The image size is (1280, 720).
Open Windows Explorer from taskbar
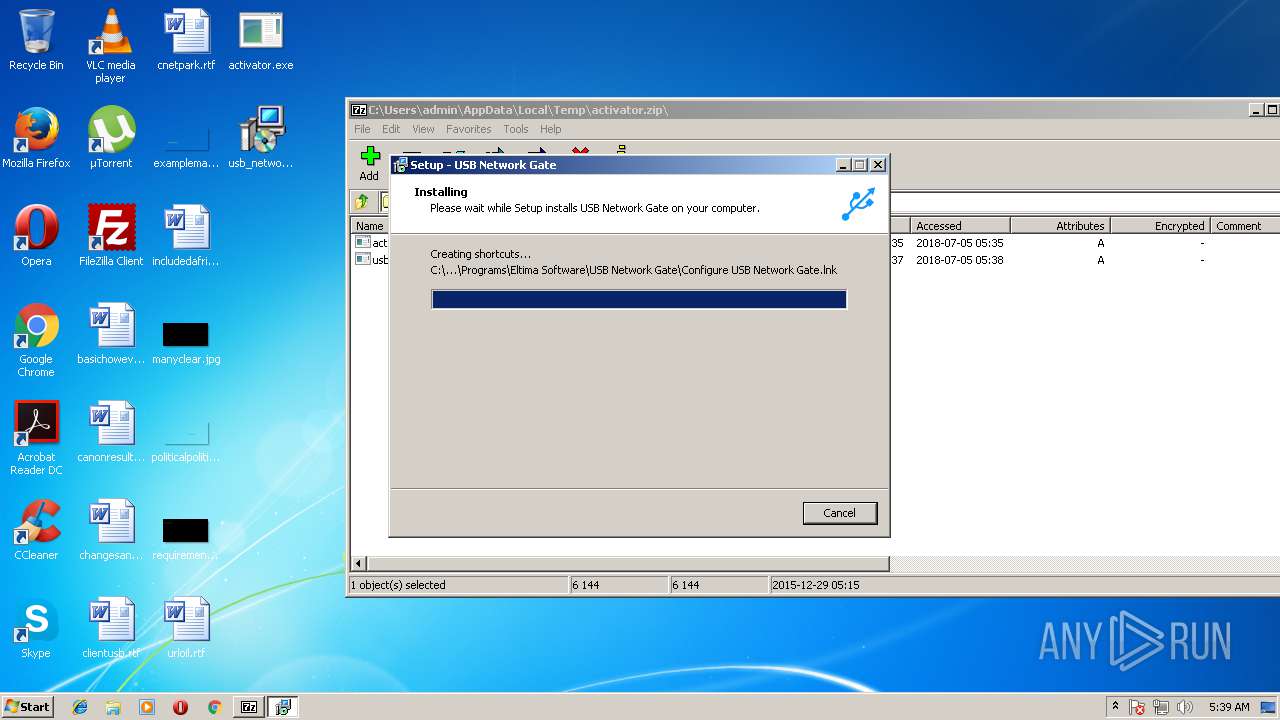113,707
